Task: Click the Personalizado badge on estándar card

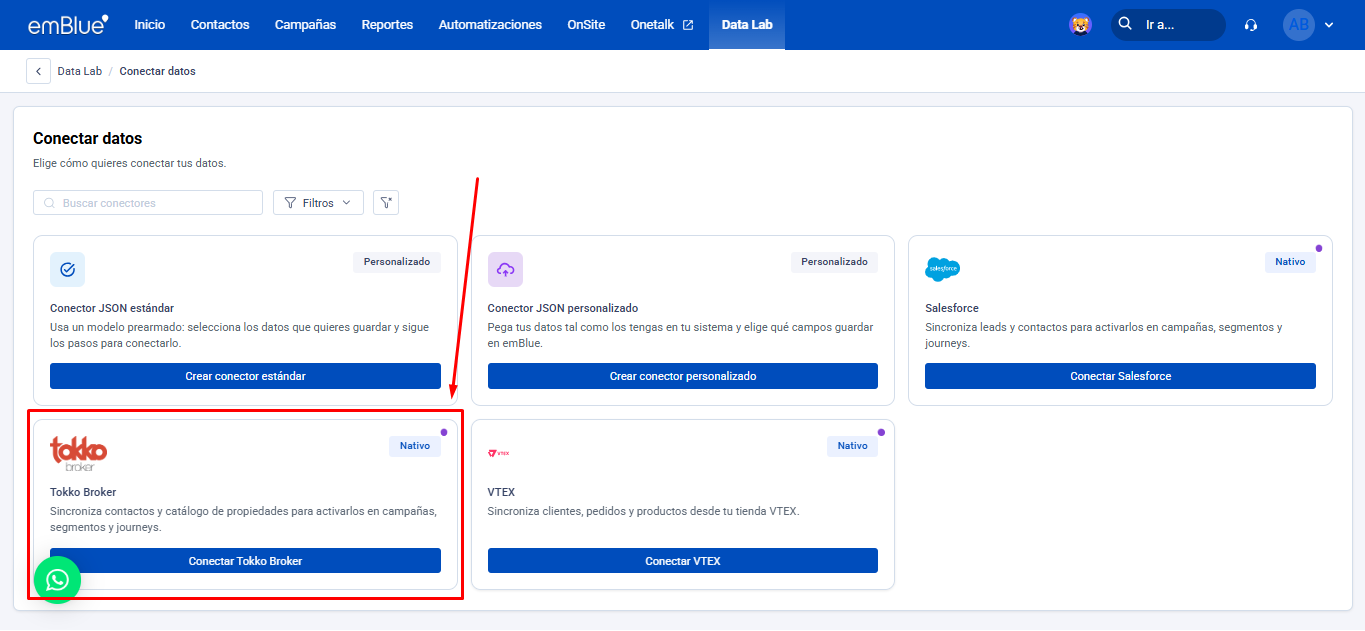Action: click(397, 262)
